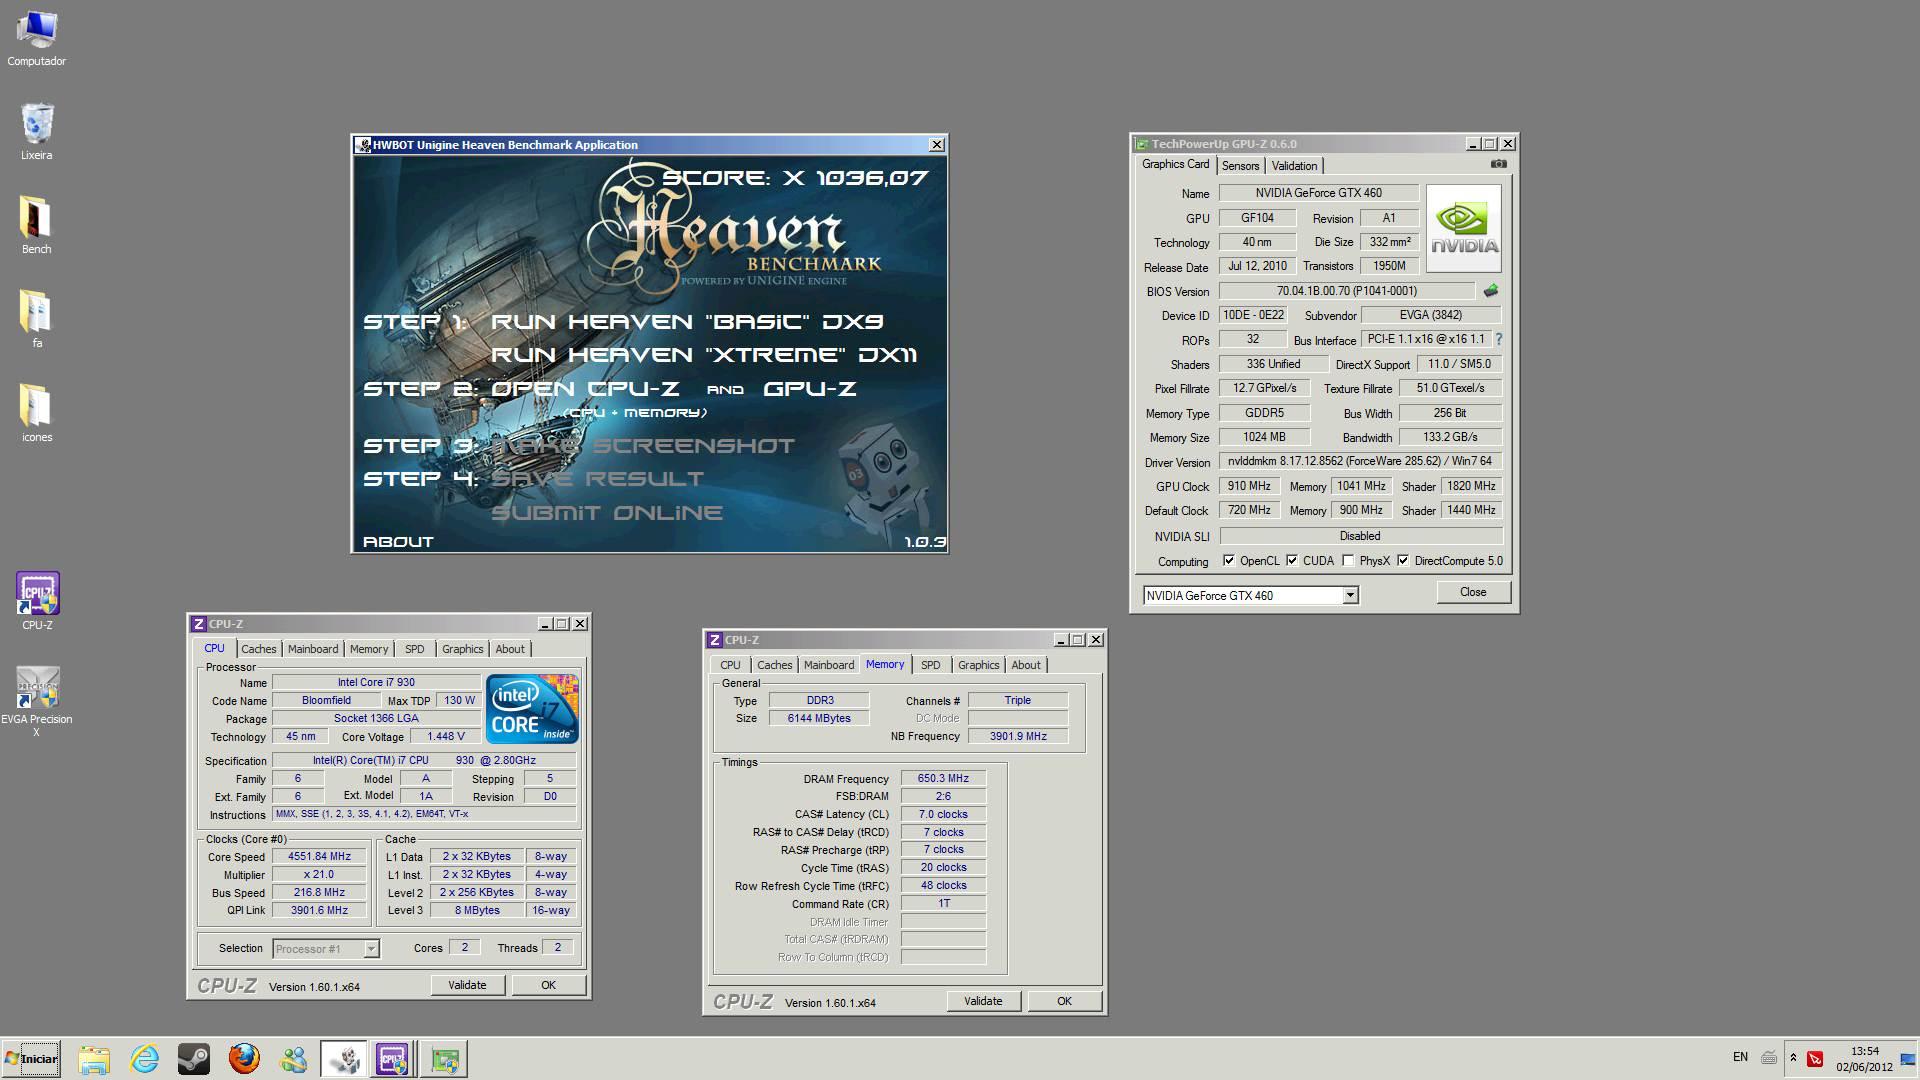Open SPD tab in right CPU-Z window

tap(930, 665)
